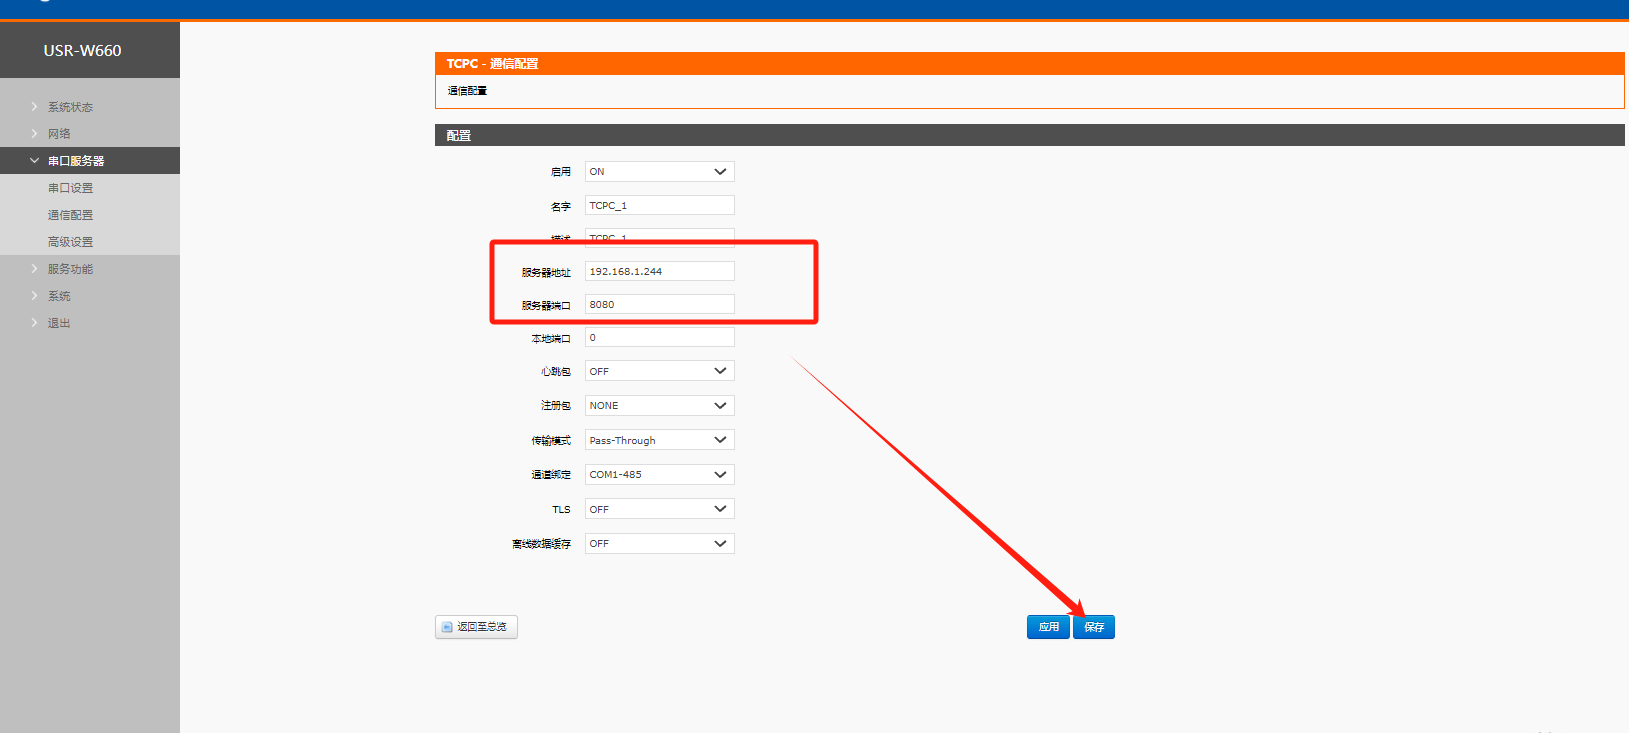This screenshot has width=1629, height=733.
Task: Click the 服务器地址 input field
Action: pyautogui.click(x=659, y=271)
